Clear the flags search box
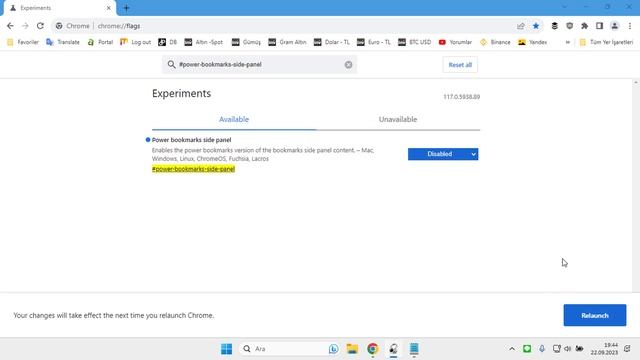The height and width of the screenshot is (360, 640). pyautogui.click(x=348, y=64)
